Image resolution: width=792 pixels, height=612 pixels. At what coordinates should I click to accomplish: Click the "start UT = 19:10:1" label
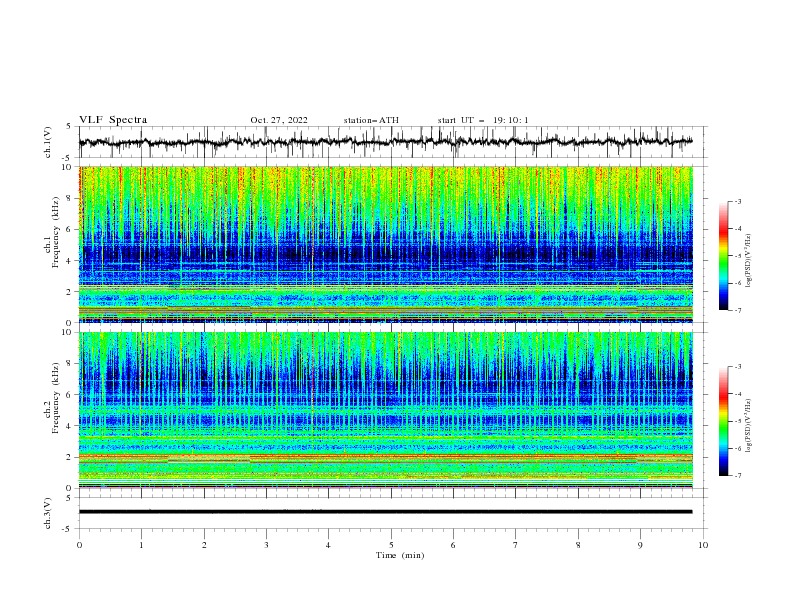[x=483, y=120]
